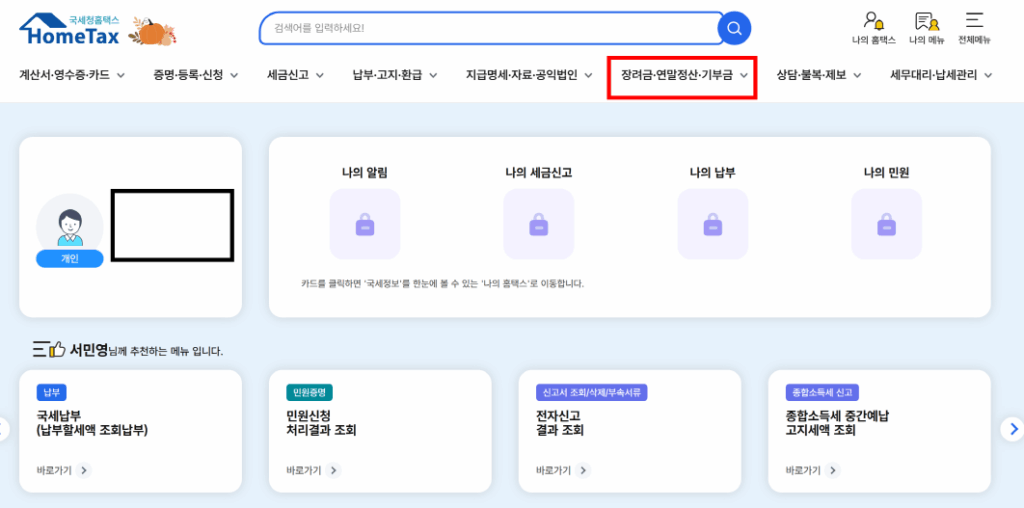Click lock icon under 나의 민원

(886, 224)
